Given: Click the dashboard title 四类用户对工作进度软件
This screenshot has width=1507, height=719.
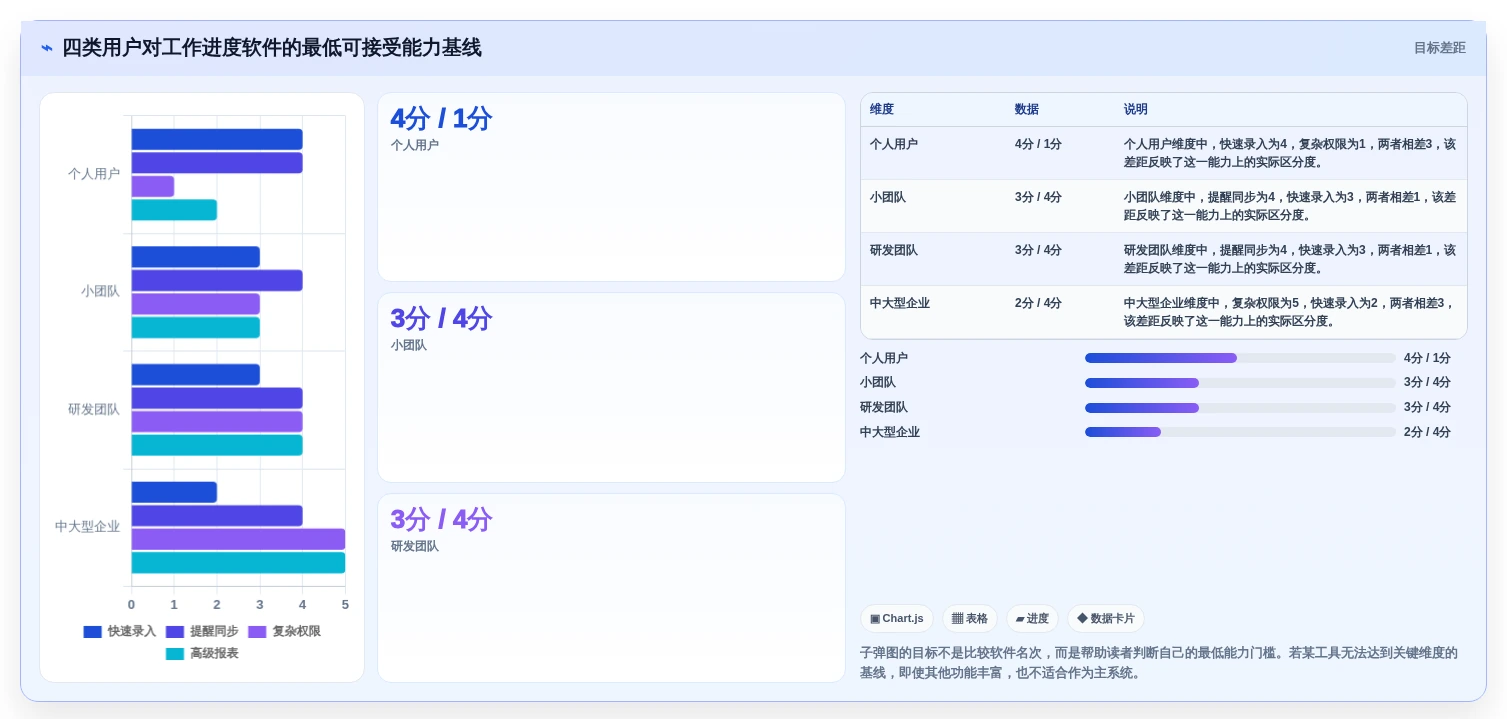Looking at the screenshot, I should coord(272,48).
